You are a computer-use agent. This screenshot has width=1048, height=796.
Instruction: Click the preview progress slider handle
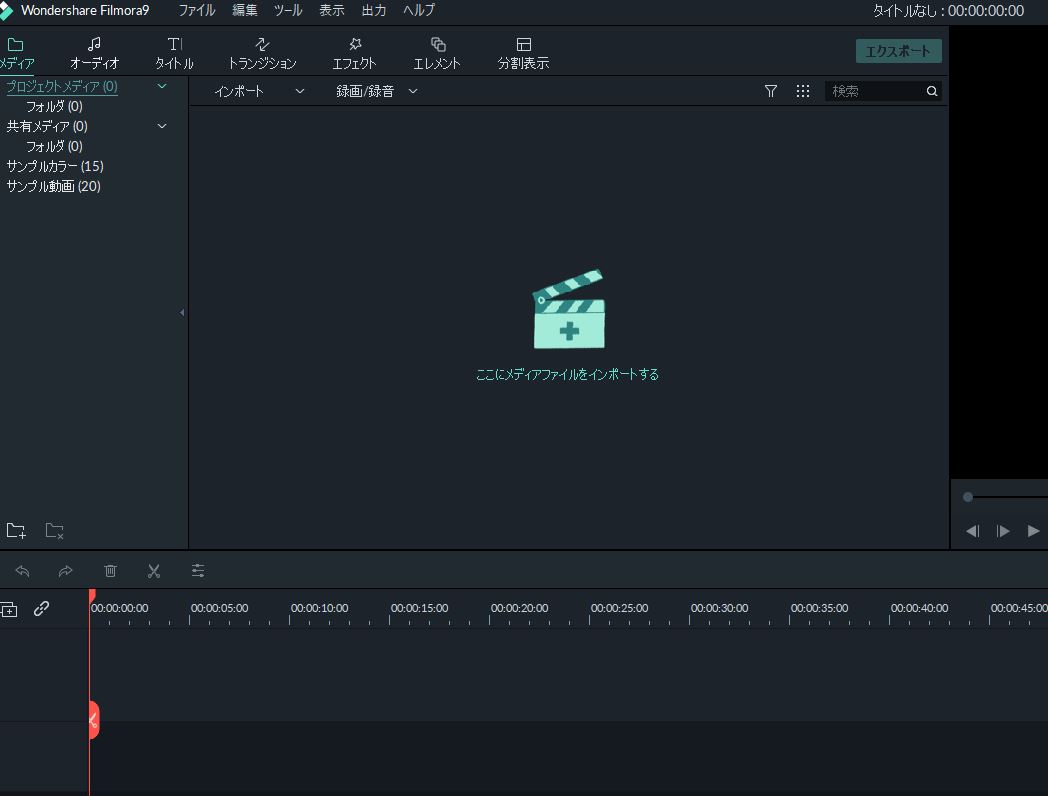[x=968, y=497]
